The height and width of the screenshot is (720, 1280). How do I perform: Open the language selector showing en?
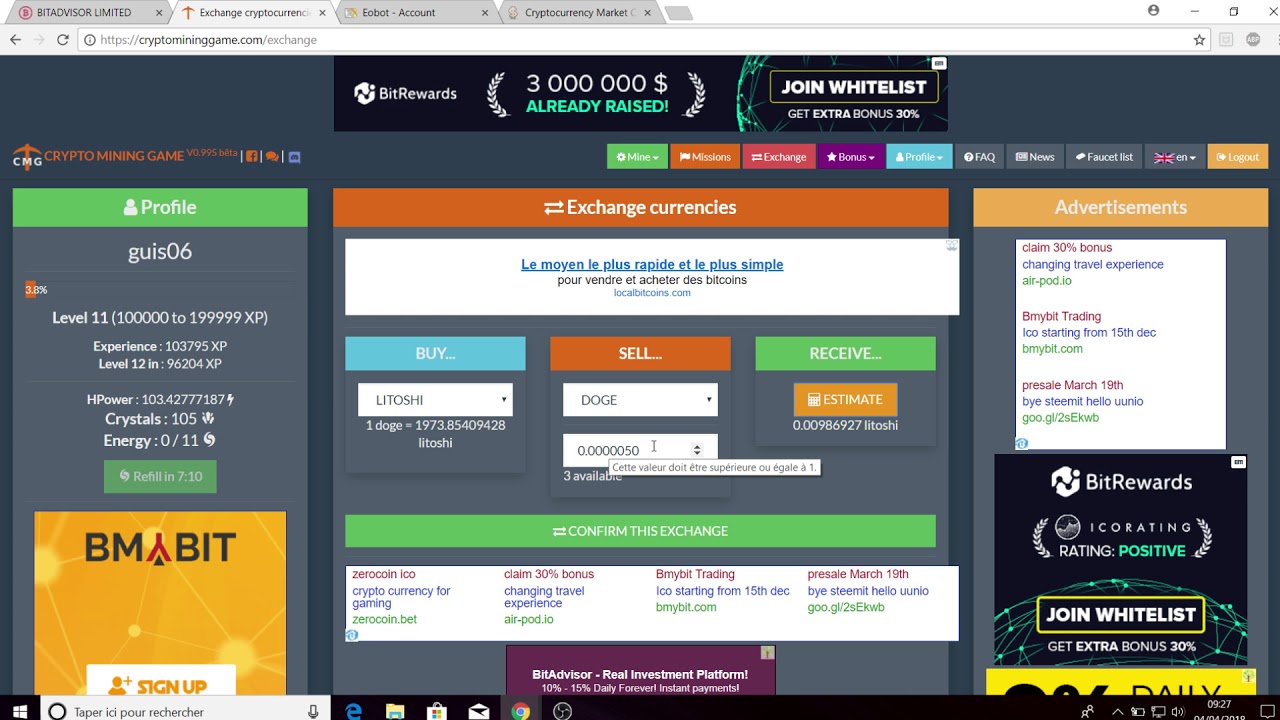pyautogui.click(x=1175, y=157)
